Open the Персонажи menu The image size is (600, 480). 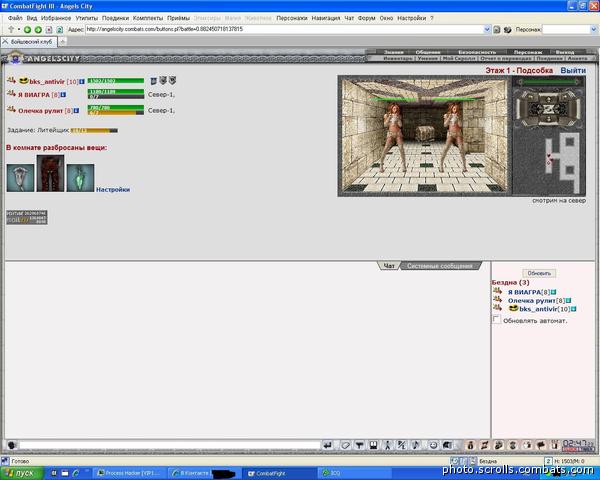point(292,18)
